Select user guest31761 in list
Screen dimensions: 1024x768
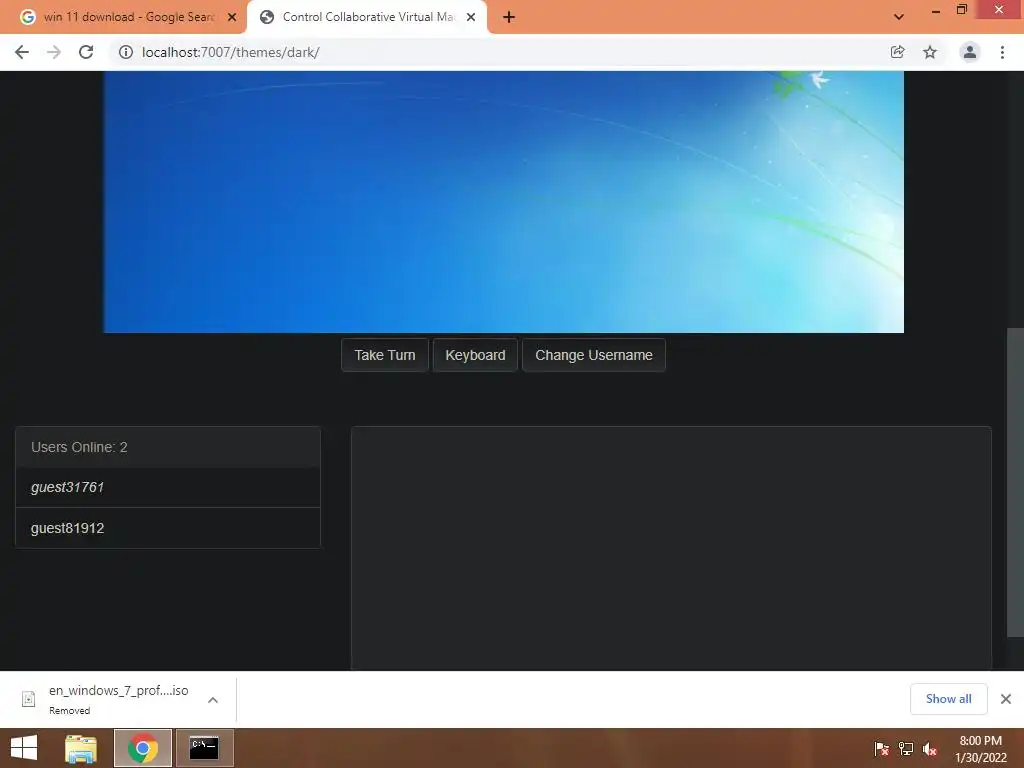(168, 488)
